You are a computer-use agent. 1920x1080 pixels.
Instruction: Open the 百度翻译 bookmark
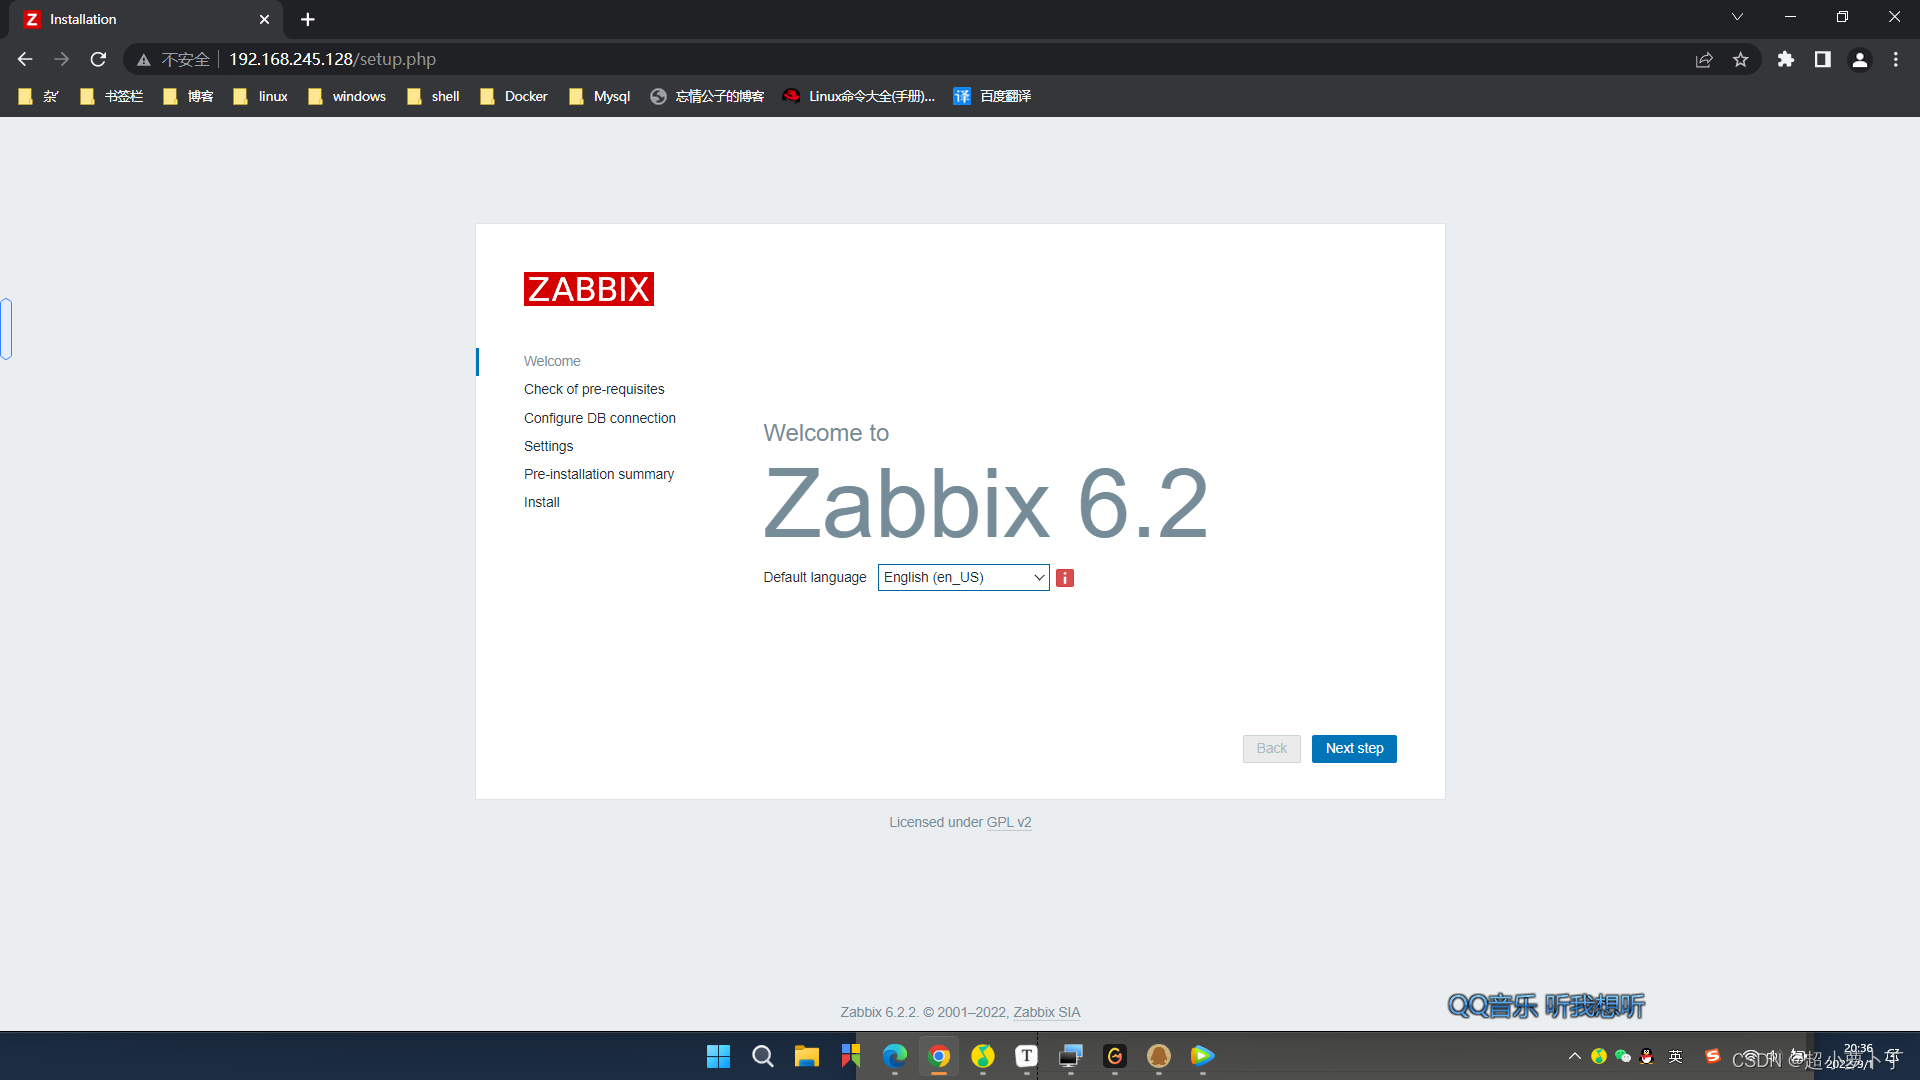point(992,96)
